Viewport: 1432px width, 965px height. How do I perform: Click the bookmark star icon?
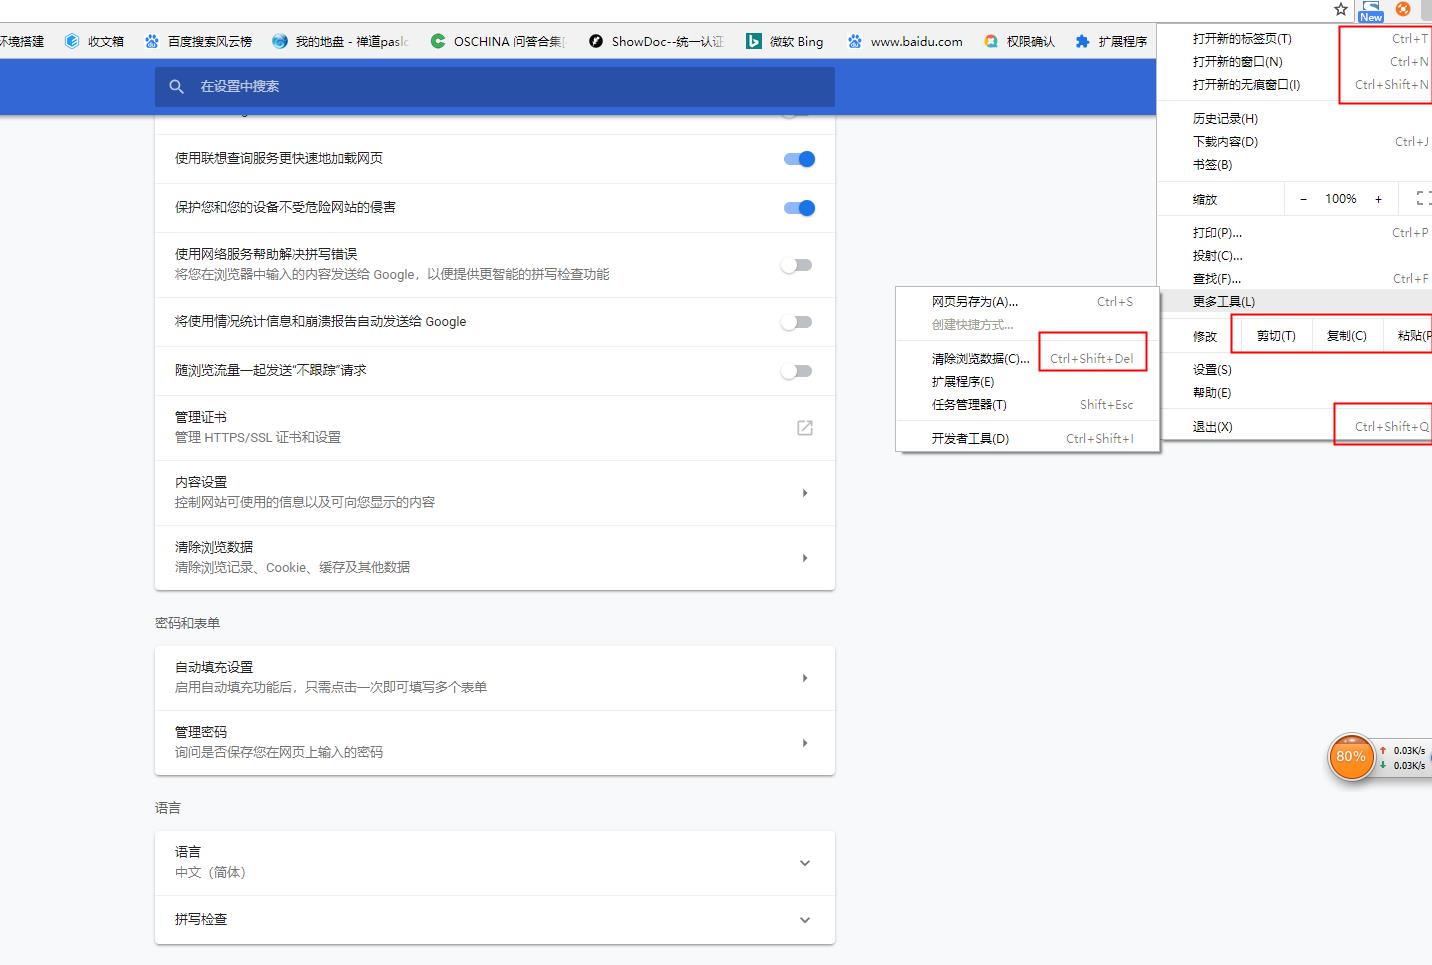pyautogui.click(x=1341, y=9)
